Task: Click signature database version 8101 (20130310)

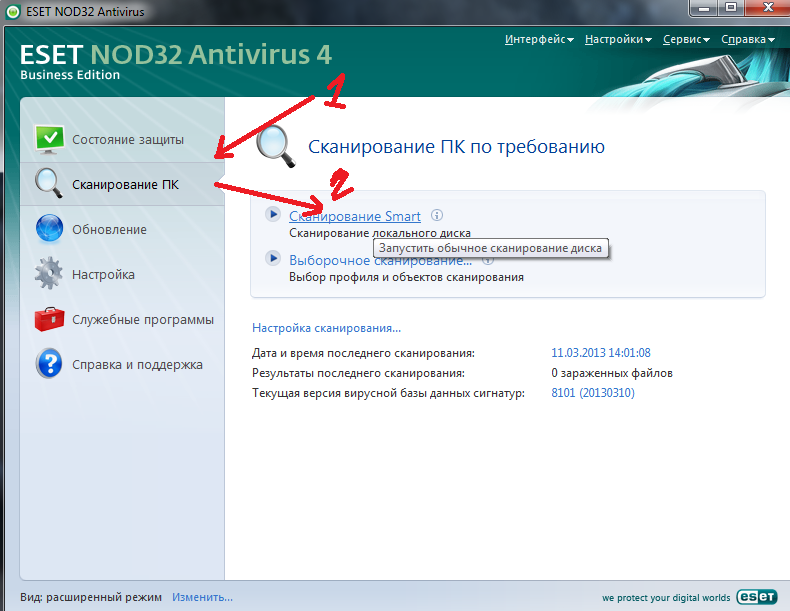Action: (593, 393)
